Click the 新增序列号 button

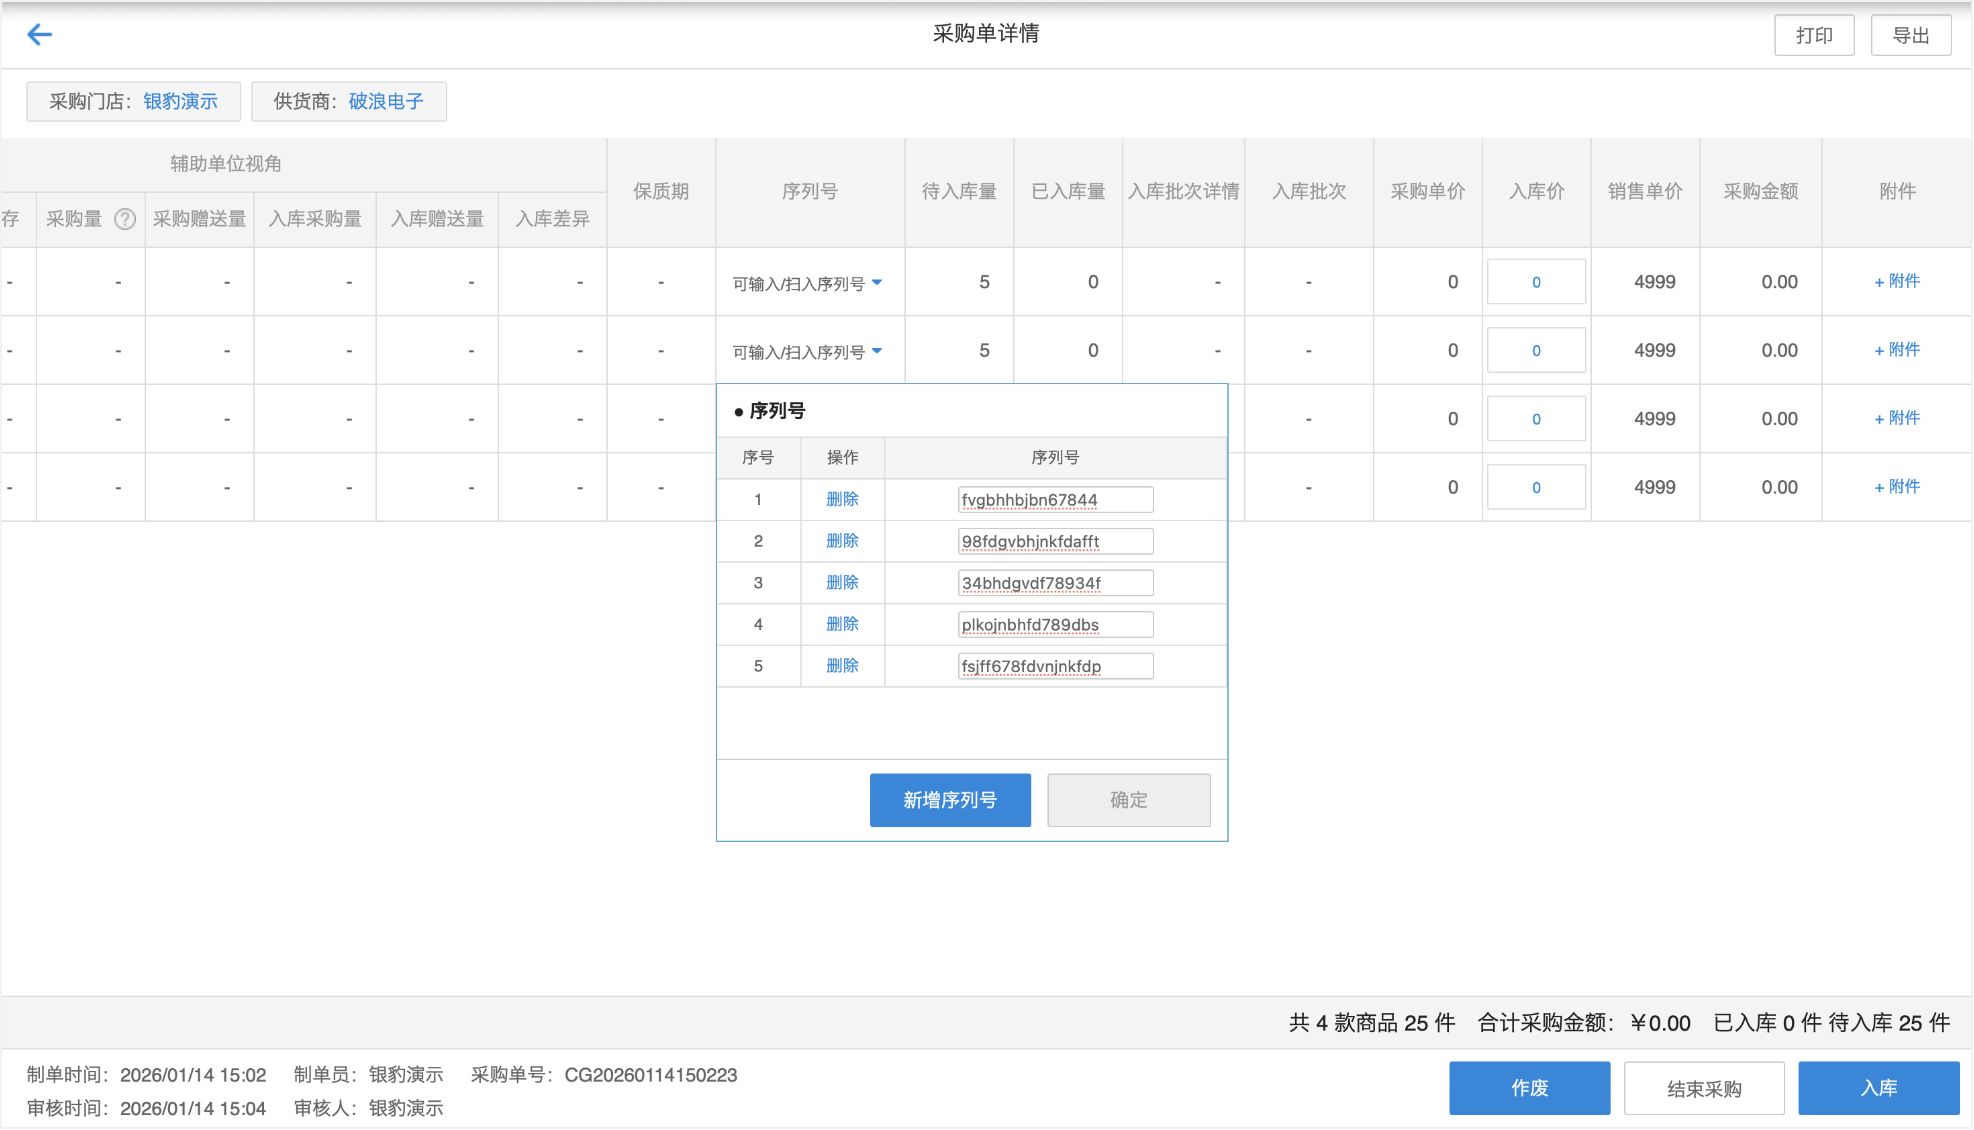click(949, 800)
